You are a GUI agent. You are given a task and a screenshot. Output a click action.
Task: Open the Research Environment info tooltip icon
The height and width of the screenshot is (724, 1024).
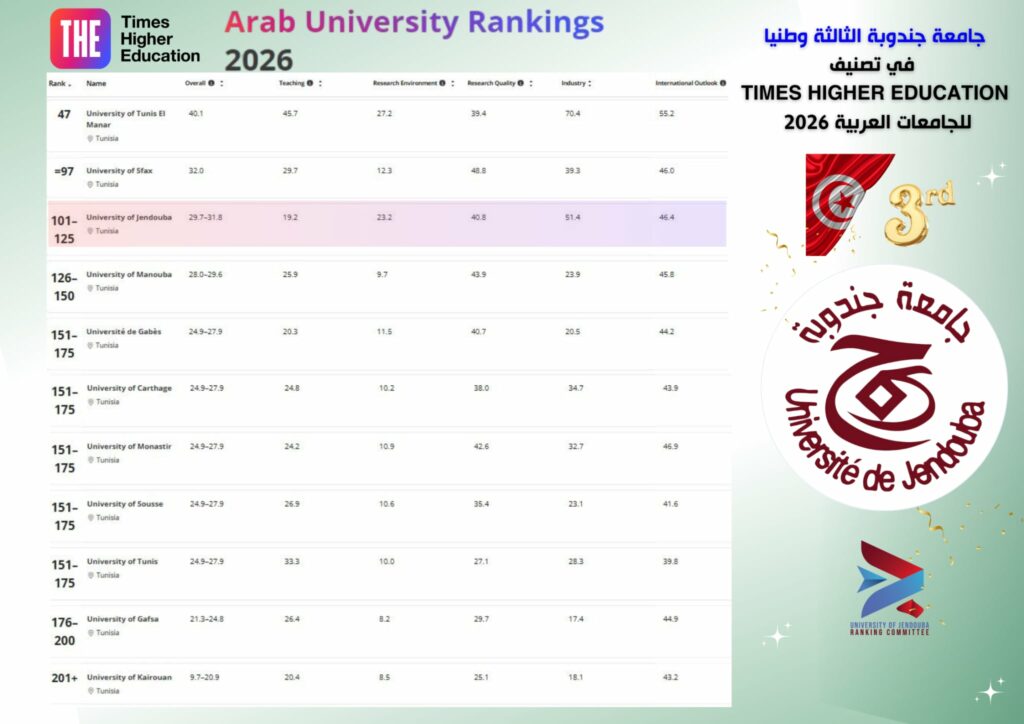click(x=443, y=84)
